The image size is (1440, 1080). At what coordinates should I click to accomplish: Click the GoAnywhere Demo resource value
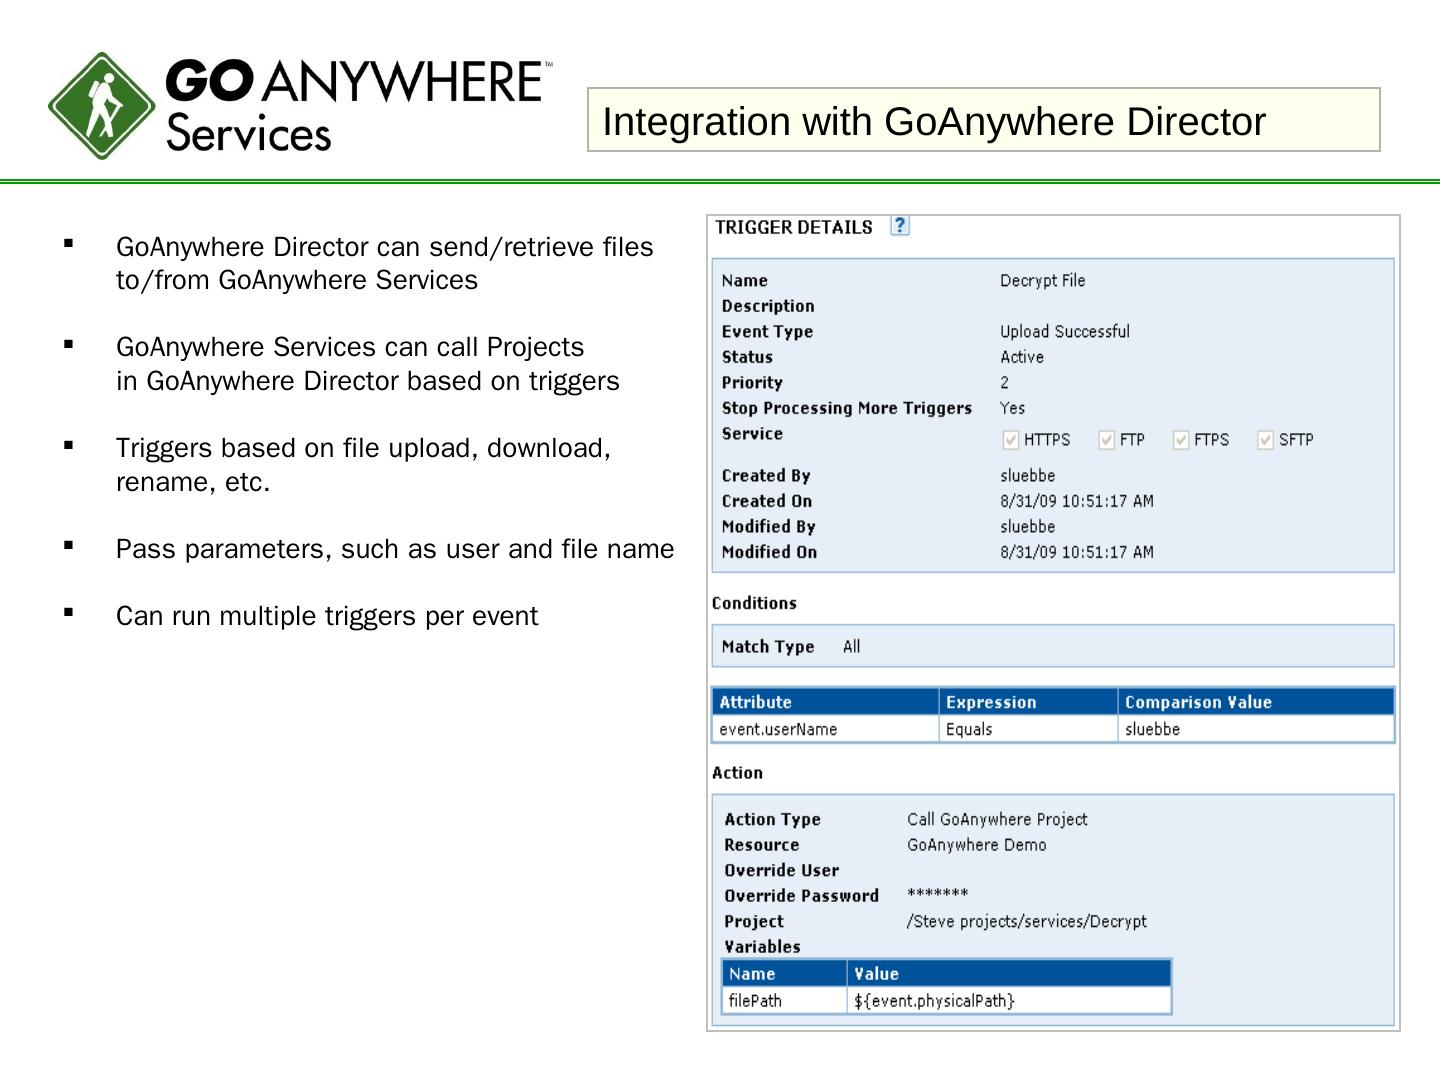[x=976, y=845]
